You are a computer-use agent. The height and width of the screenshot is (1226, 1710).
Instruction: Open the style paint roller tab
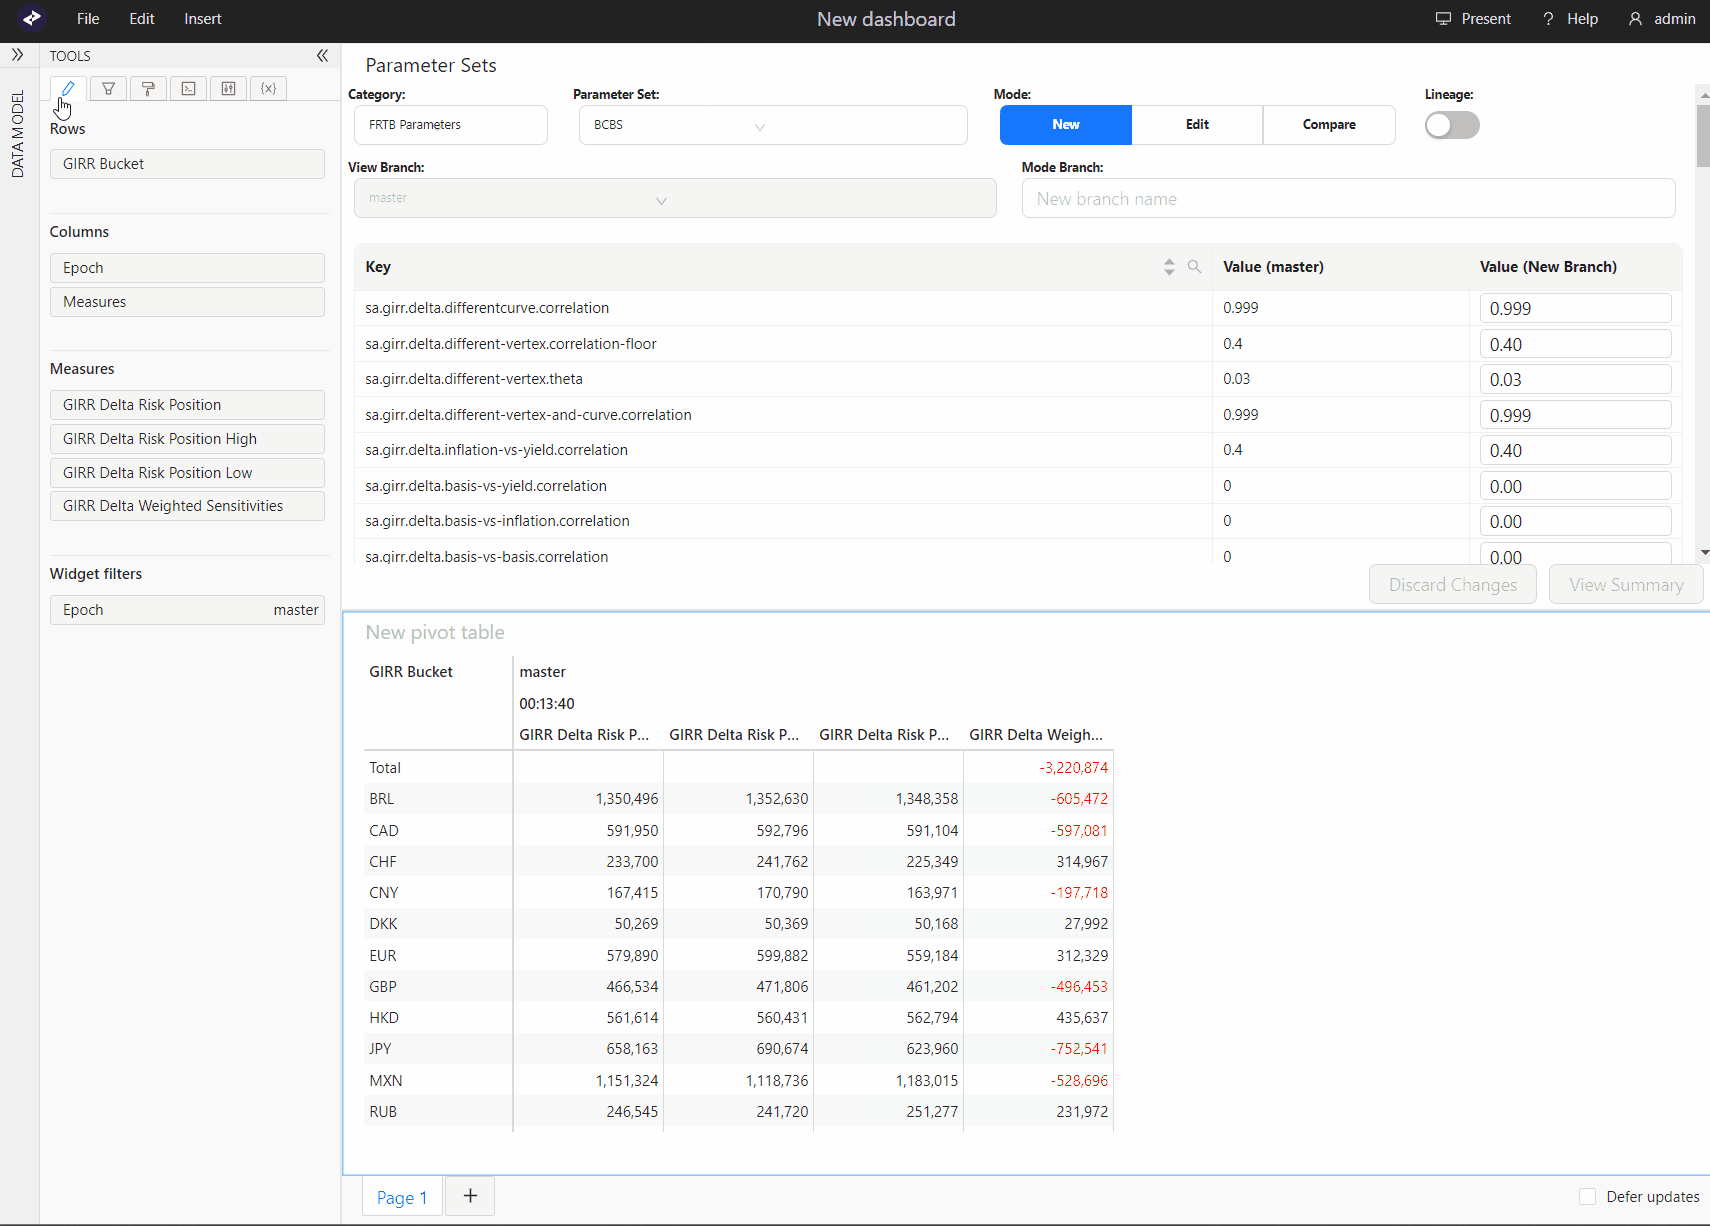148,89
